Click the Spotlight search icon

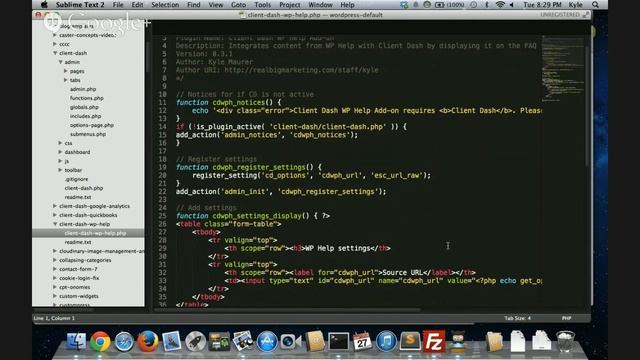tap(596, 5)
